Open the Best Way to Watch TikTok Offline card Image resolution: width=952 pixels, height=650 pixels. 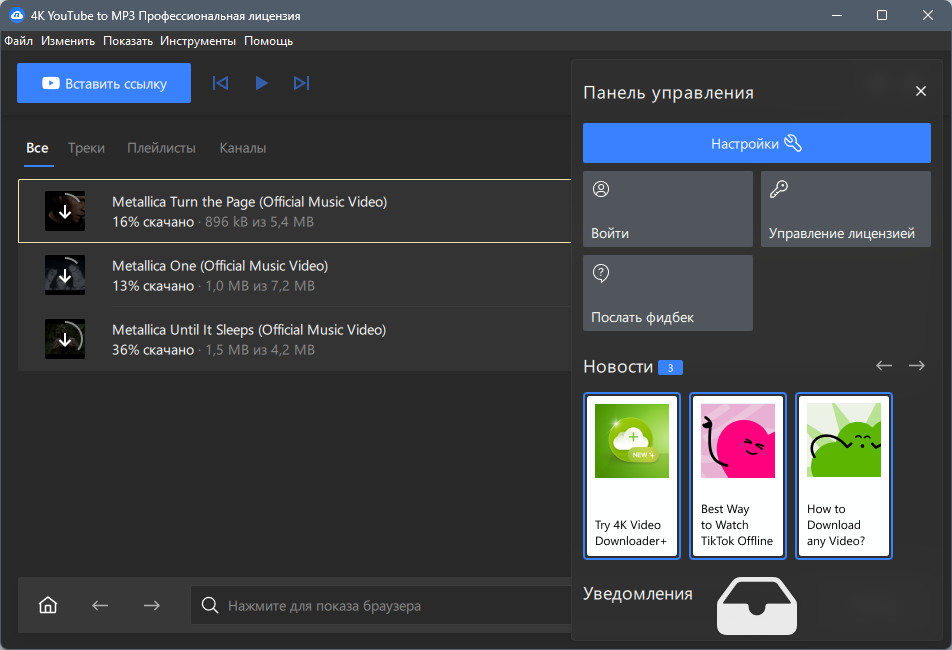click(738, 476)
